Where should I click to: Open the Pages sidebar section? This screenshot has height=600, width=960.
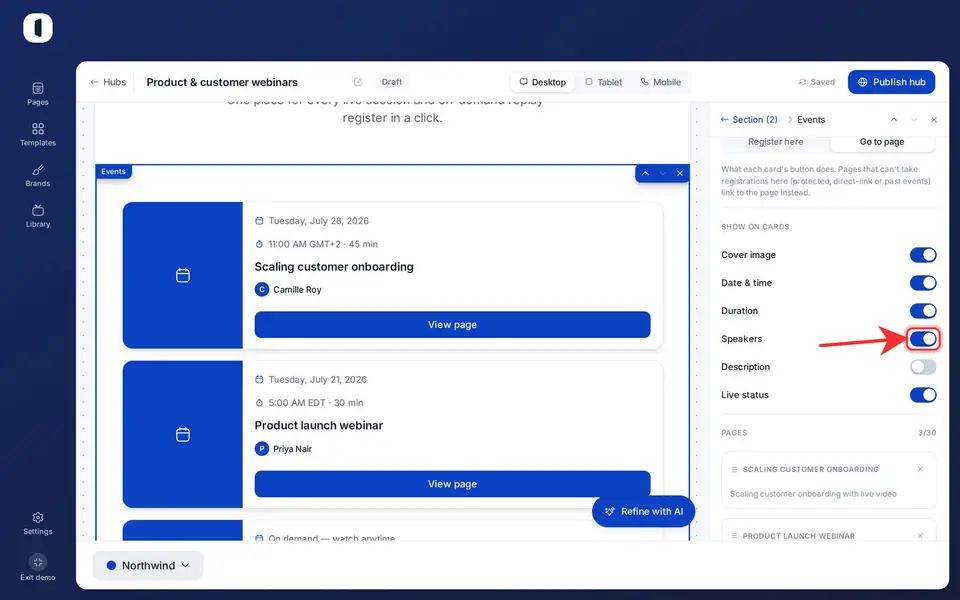point(37,94)
